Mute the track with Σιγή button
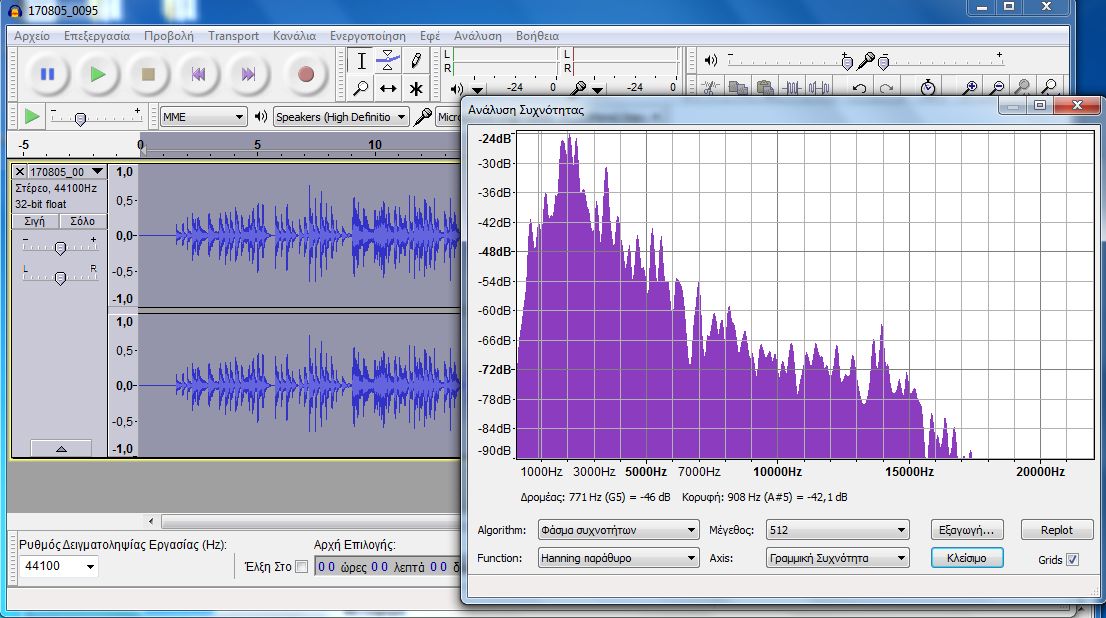 point(34,221)
